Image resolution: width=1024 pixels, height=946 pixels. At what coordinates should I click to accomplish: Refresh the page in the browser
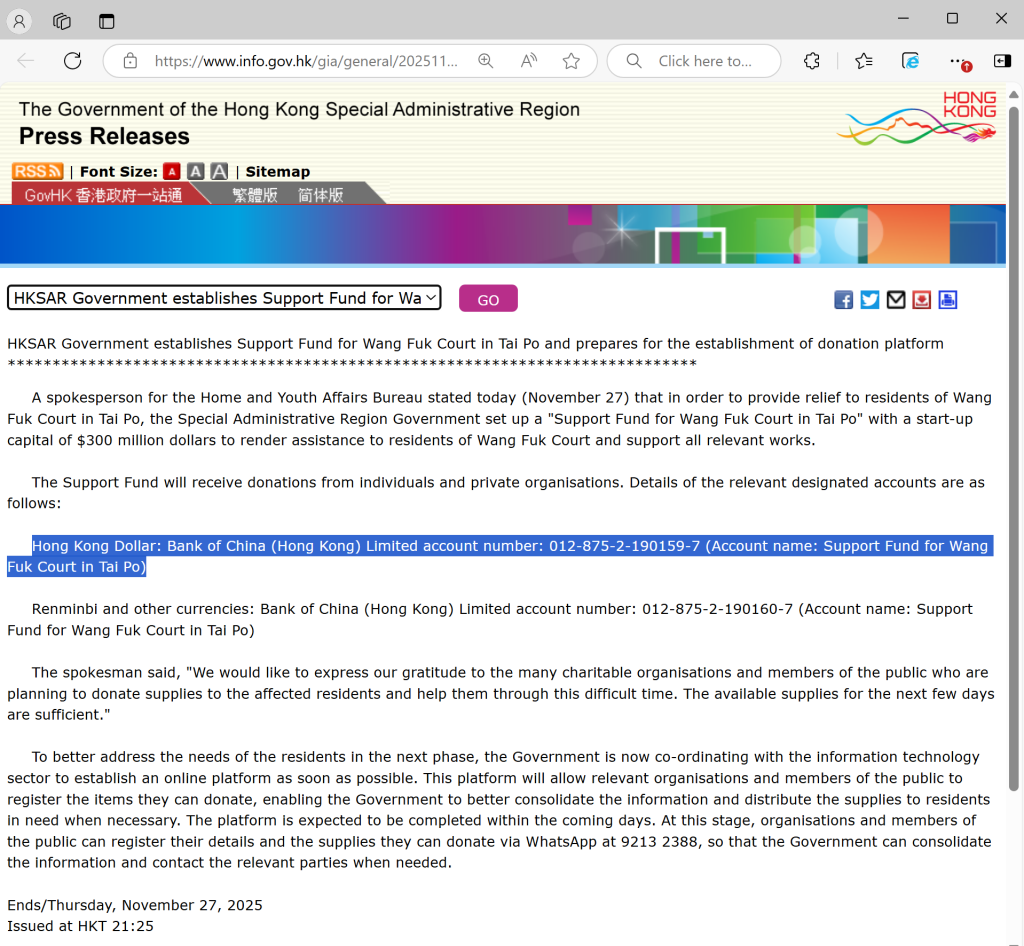pyautogui.click(x=72, y=61)
